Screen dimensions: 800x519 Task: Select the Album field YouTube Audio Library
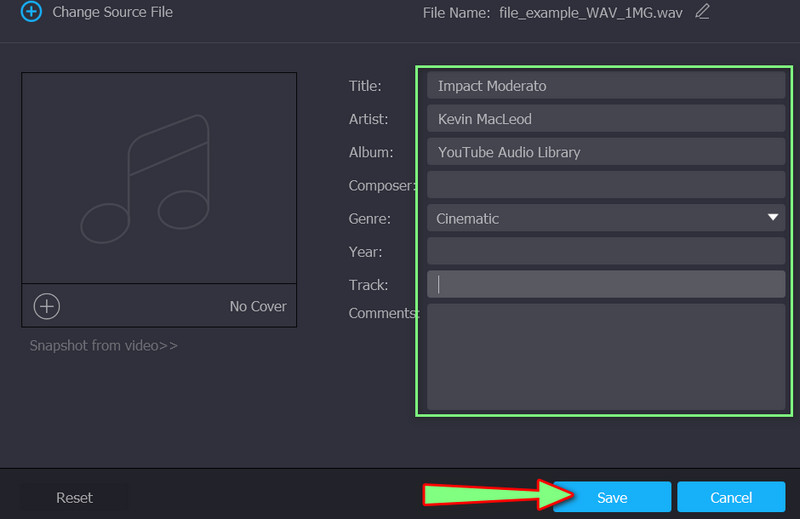(605, 152)
